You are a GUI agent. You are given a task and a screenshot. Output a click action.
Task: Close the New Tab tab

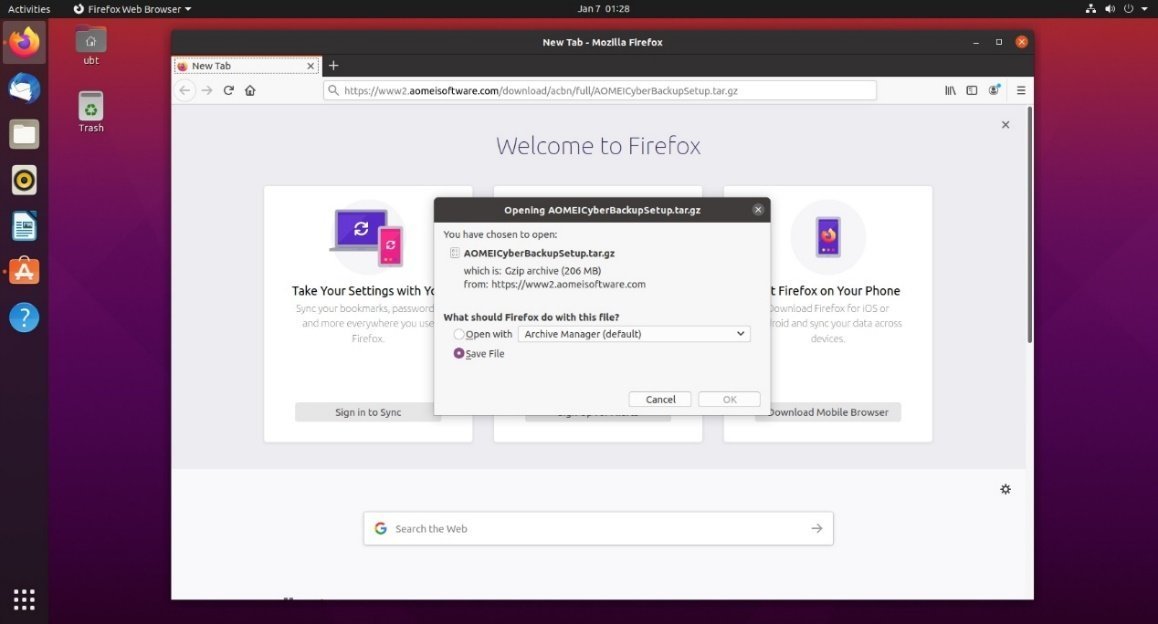pyautogui.click(x=311, y=66)
